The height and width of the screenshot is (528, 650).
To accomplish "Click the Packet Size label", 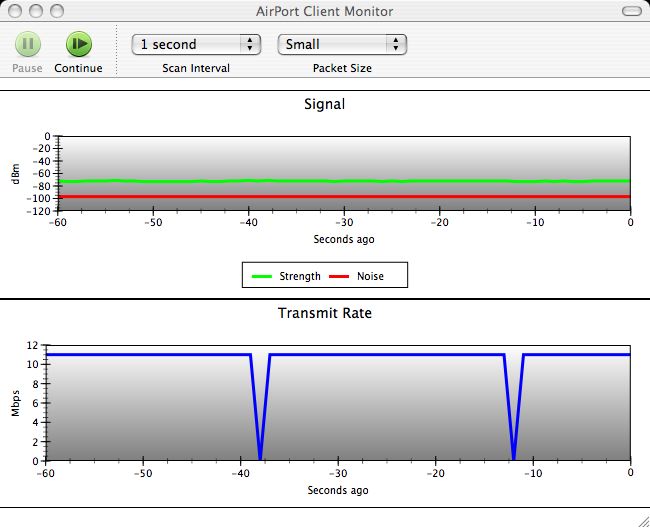I will coord(342,68).
